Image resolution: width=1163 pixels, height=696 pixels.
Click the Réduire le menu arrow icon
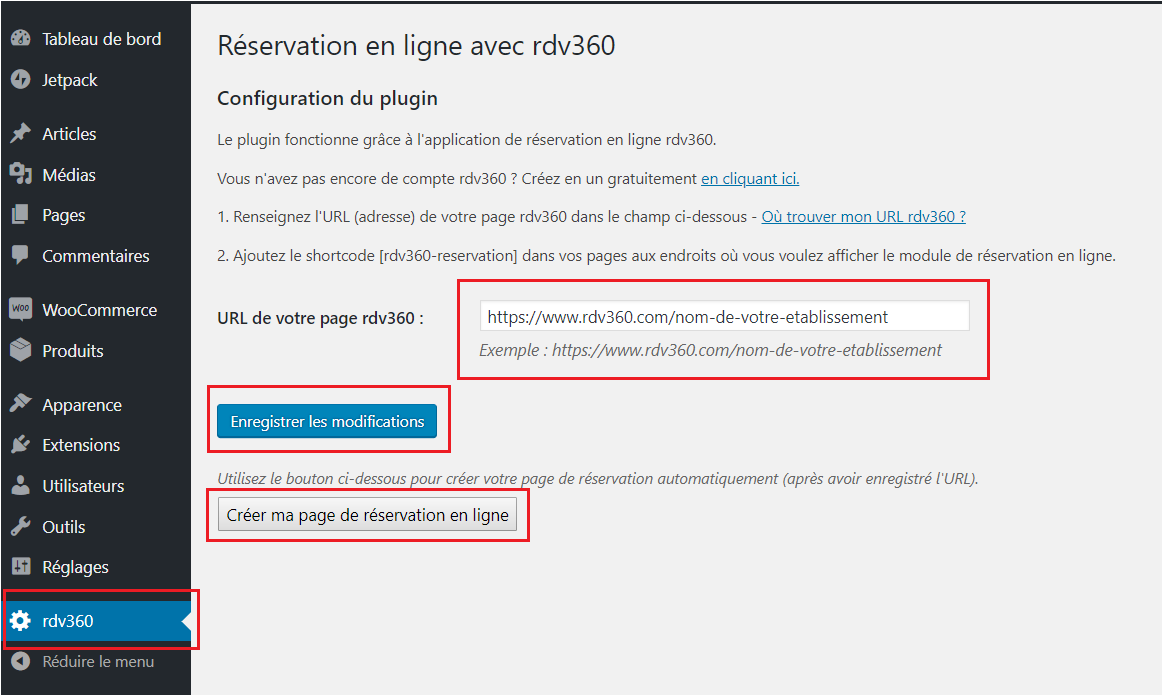[21, 661]
